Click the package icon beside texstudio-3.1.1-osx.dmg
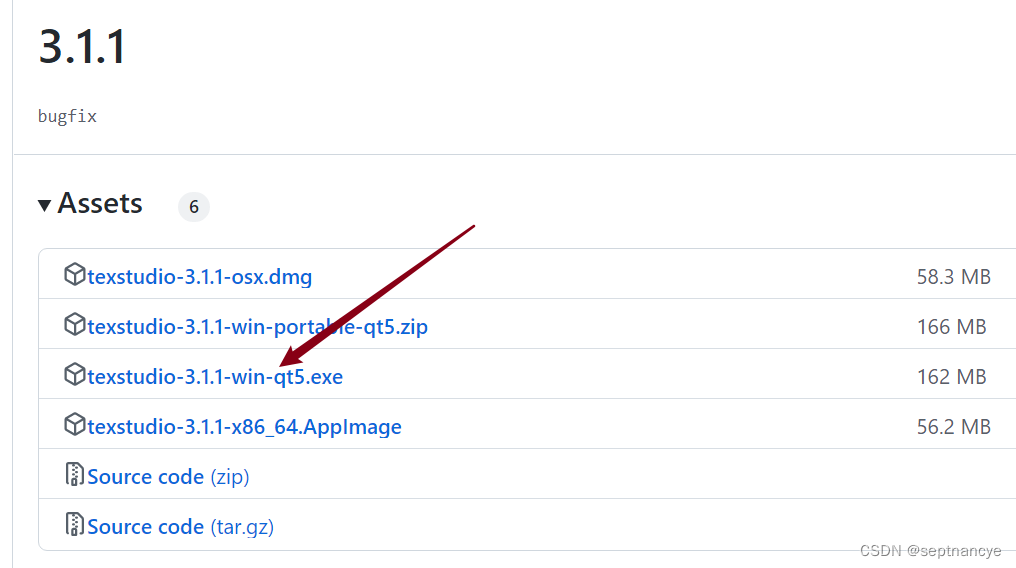 click(75, 275)
